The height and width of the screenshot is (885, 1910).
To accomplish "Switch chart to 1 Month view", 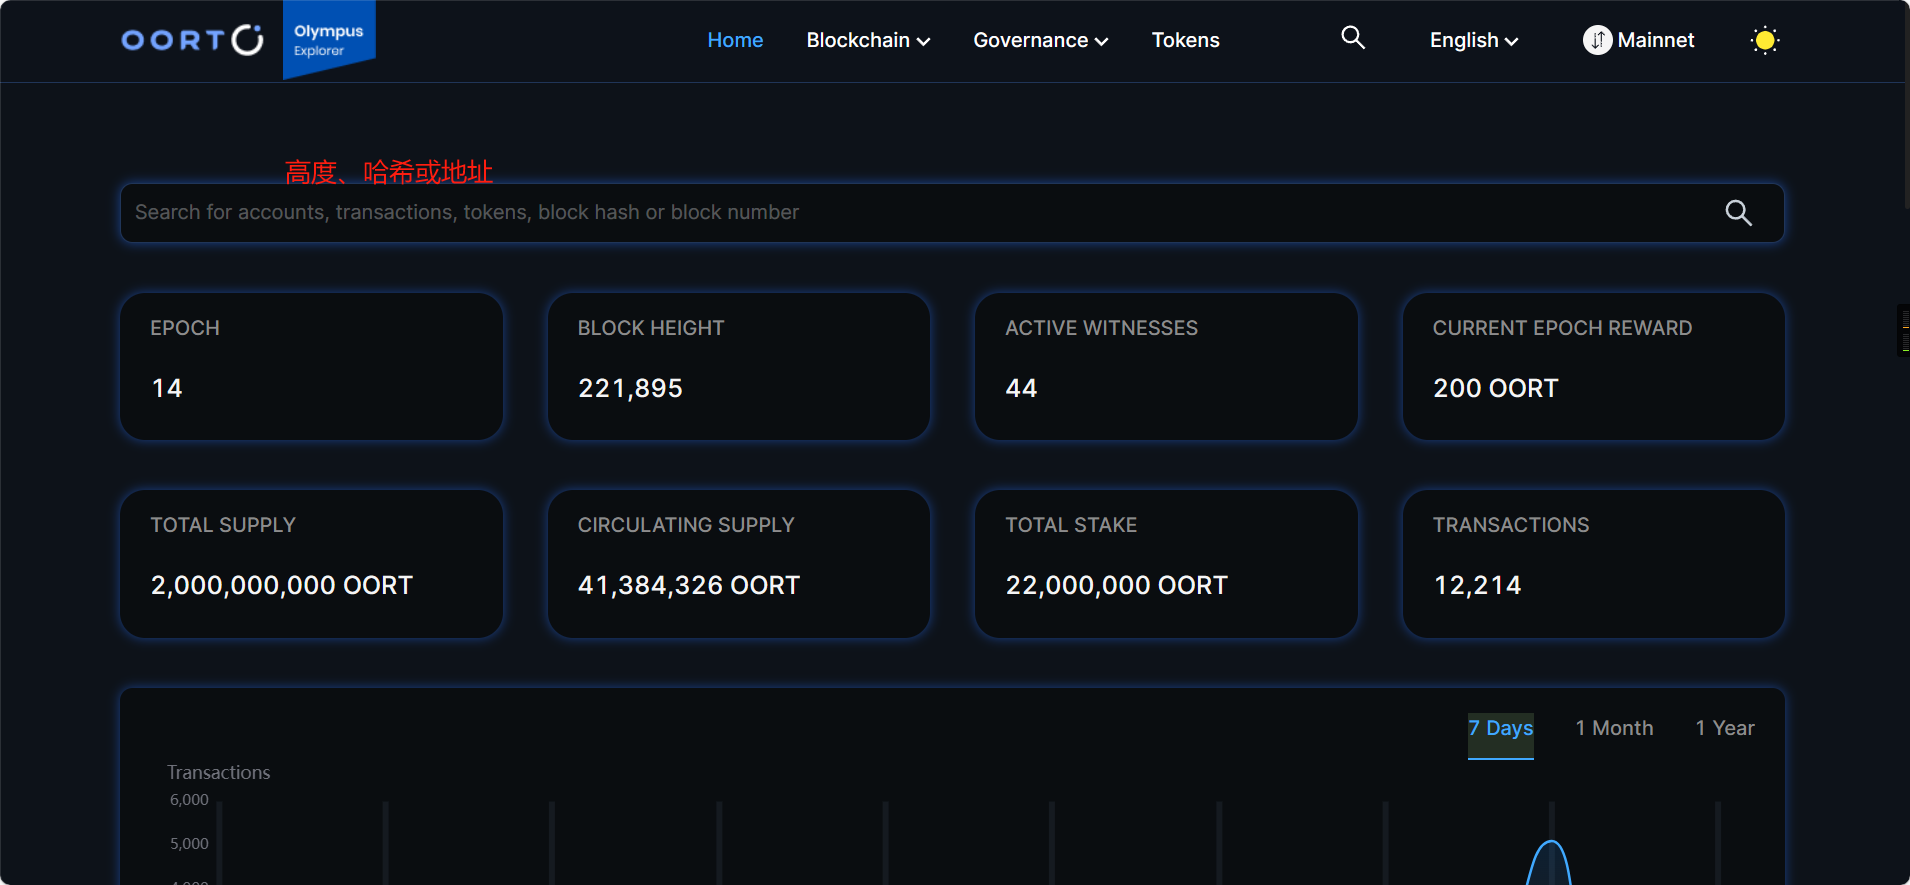I will click(x=1614, y=729).
